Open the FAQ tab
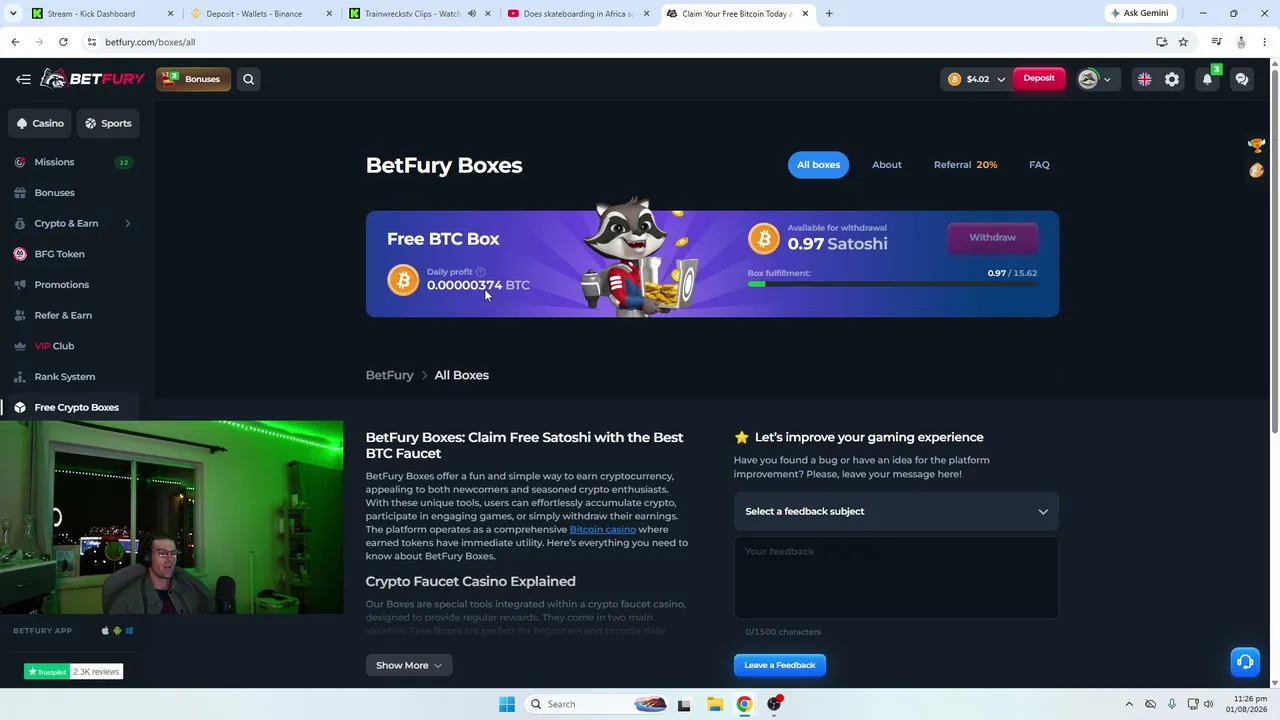The width and height of the screenshot is (1280, 720). coord(1039,165)
